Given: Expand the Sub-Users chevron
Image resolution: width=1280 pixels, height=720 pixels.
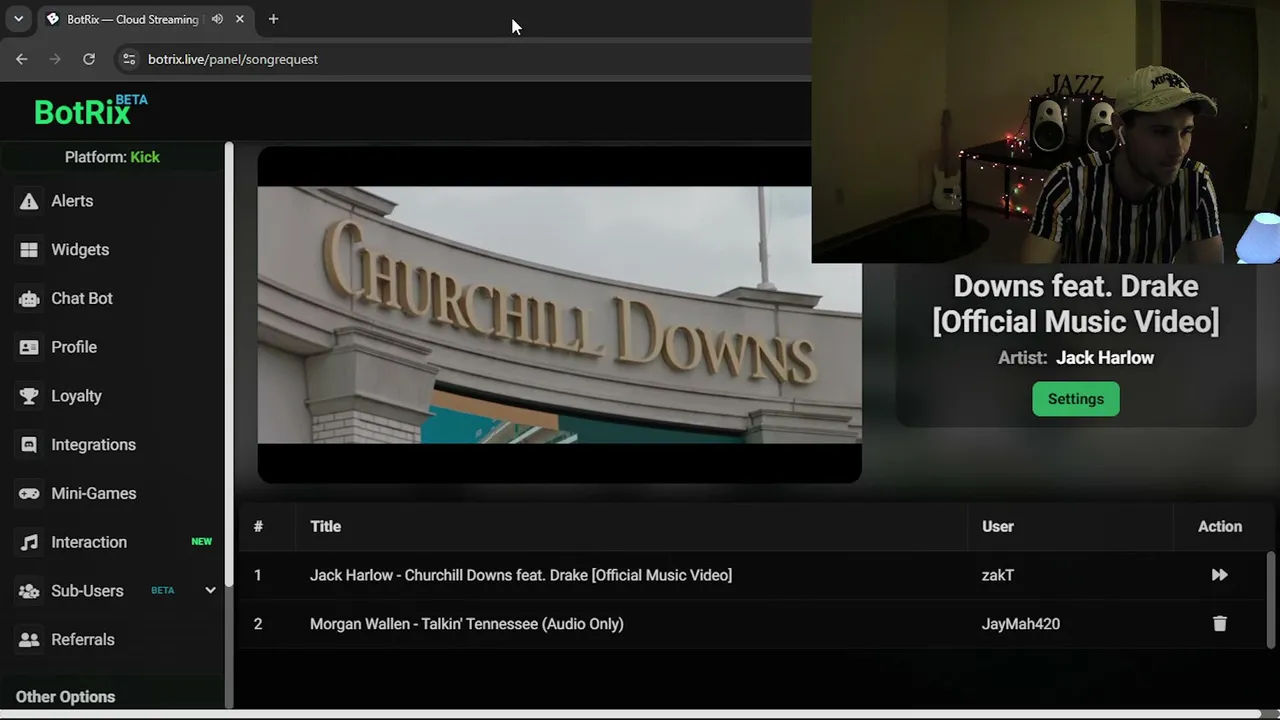Looking at the screenshot, I should [210, 591].
